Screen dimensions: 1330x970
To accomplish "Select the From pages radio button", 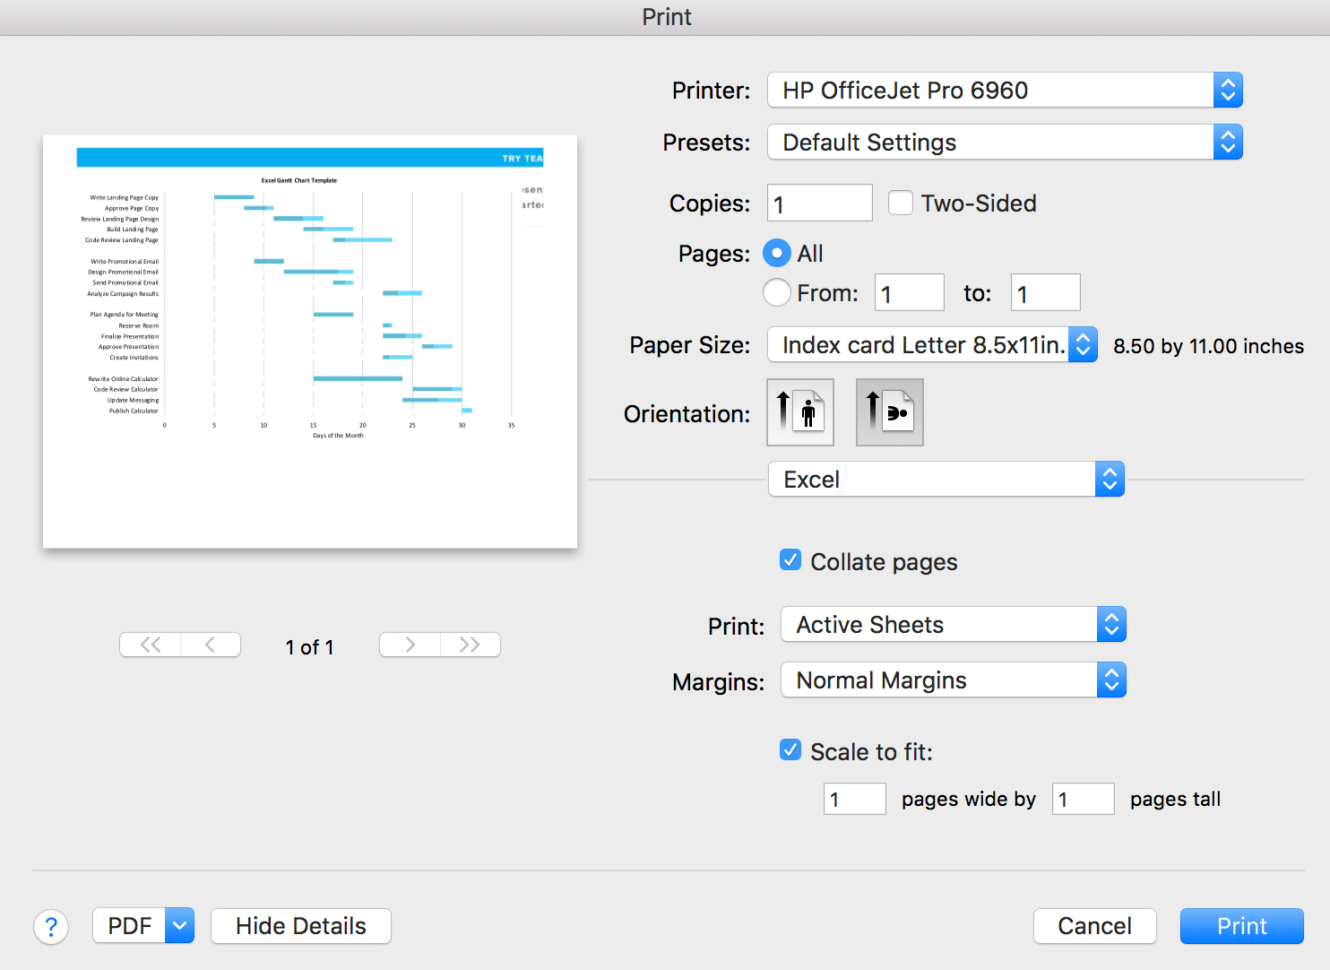I will click(776, 292).
